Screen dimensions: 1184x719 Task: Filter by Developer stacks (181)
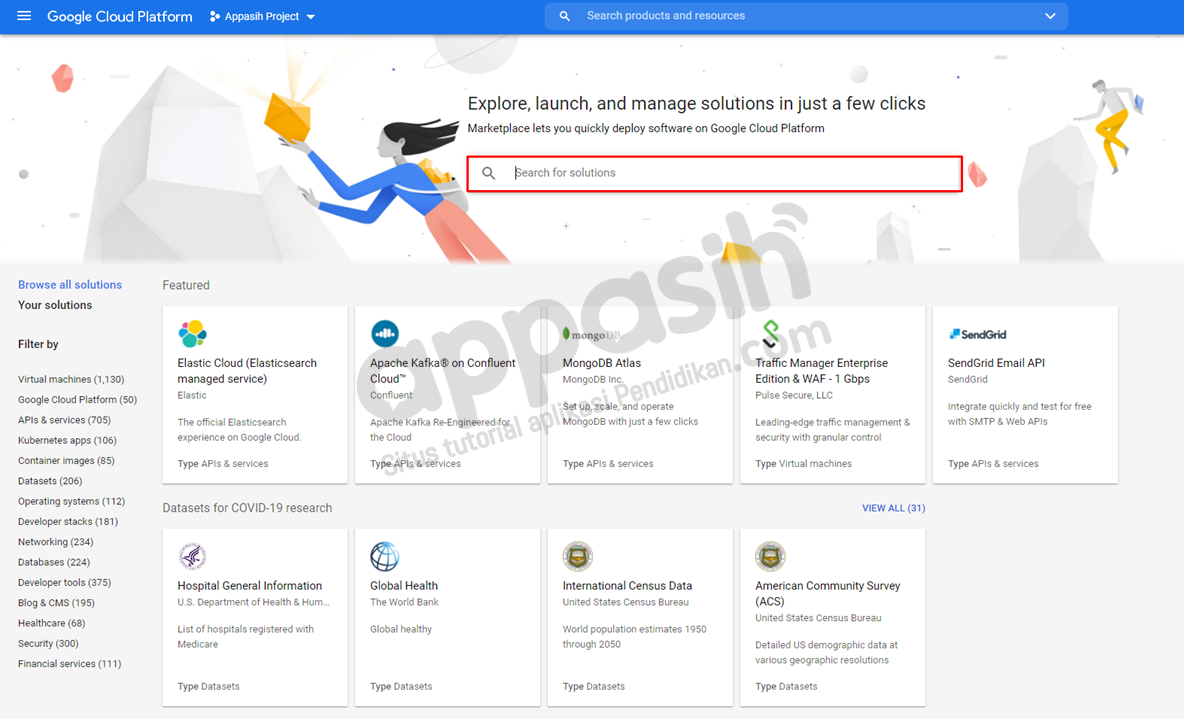(68, 522)
